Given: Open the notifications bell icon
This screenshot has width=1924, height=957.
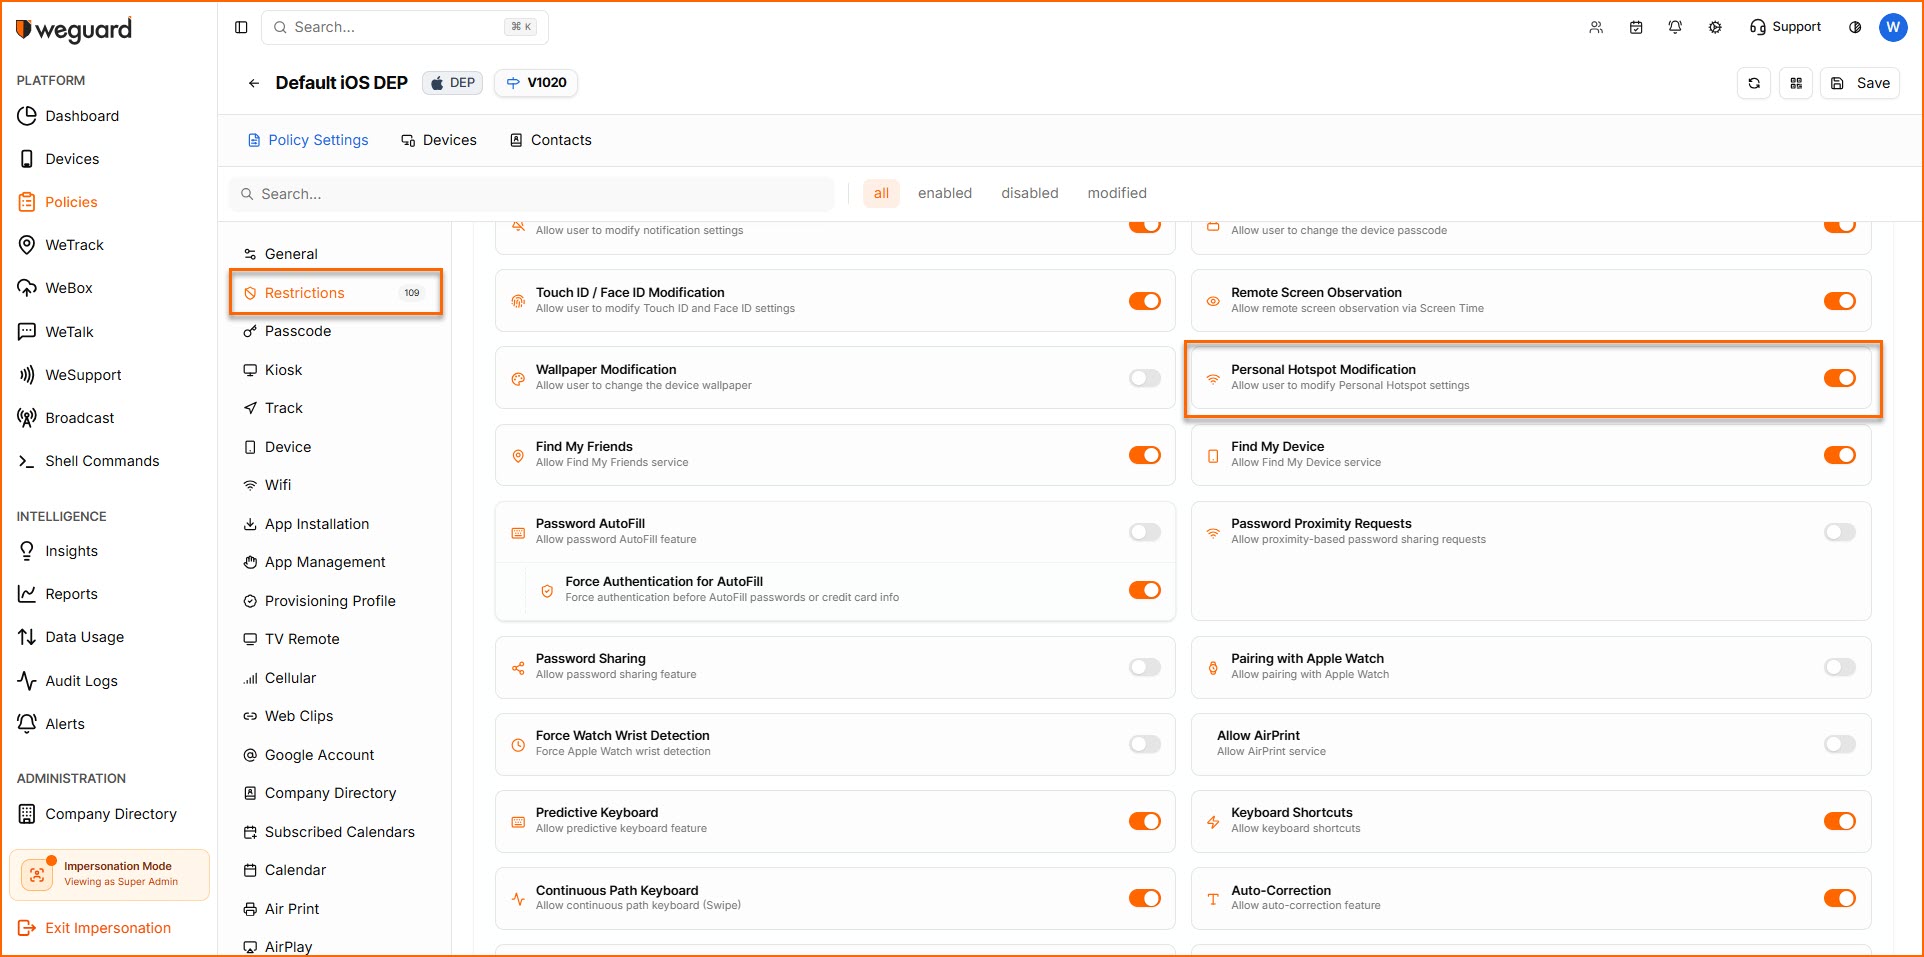Looking at the screenshot, I should click(1675, 27).
